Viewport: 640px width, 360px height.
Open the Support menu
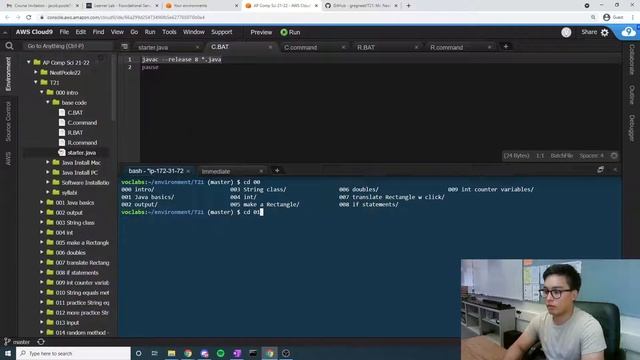tap(222, 32)
